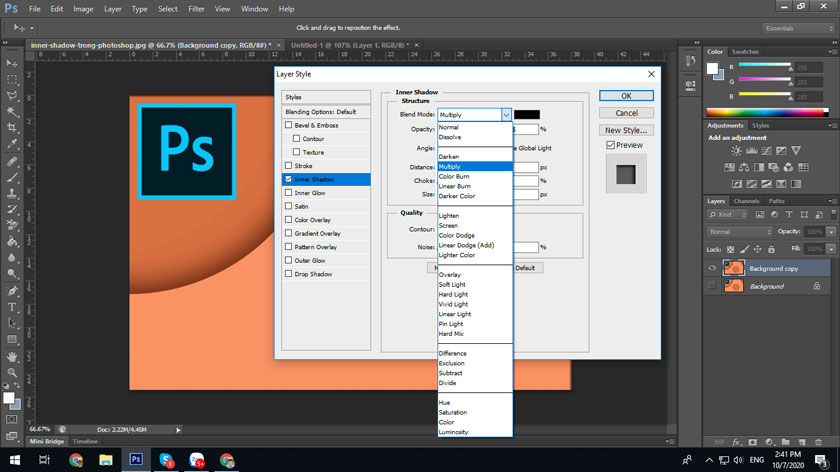
Task: Select the Move tool in toolbar
Action: coord(12,64)
